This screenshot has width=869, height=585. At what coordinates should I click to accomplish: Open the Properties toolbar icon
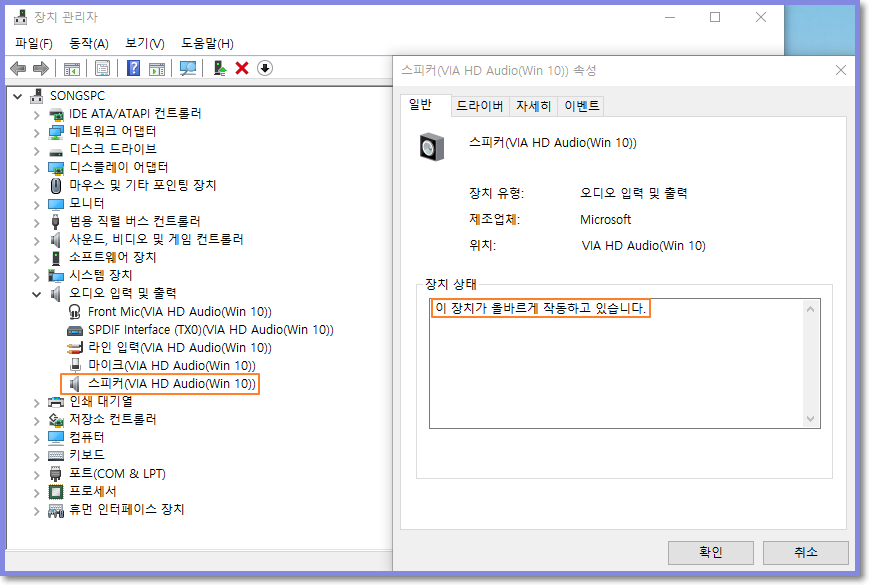tap(102, 69)
